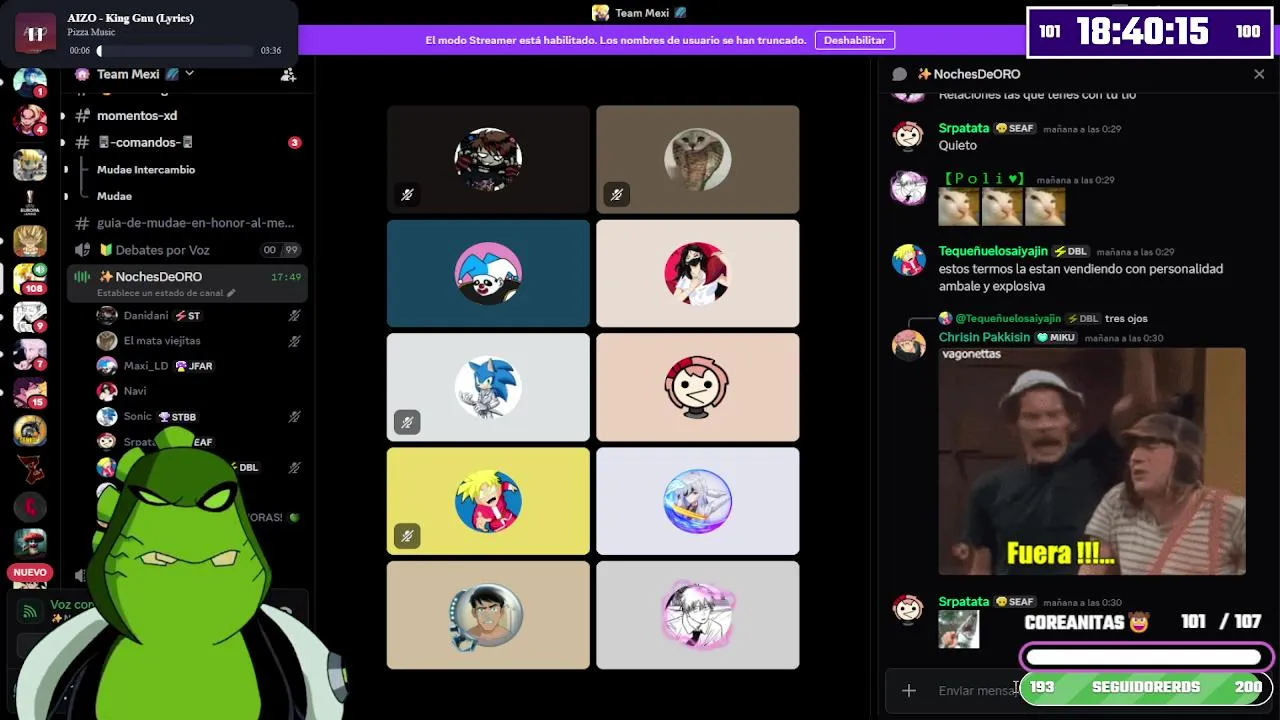Image resolution: width=1280 pixels, height=720 pixels.
Task: Open the server icon with the 9 badge
Action: point(29,317)
